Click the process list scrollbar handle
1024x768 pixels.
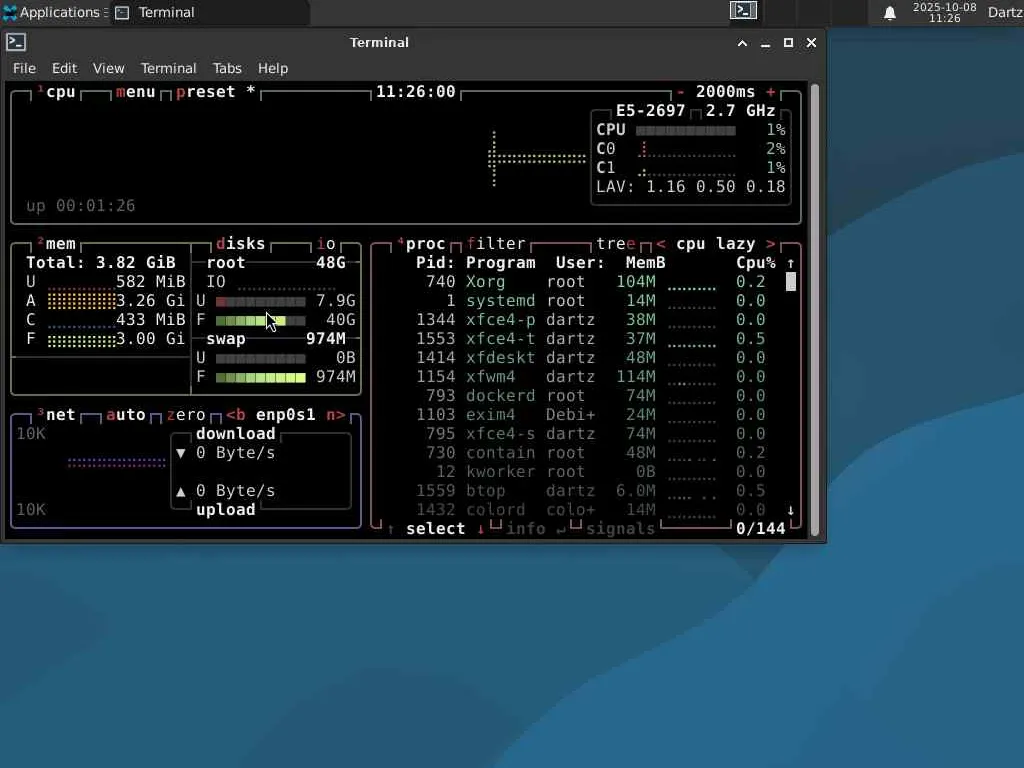791,281
